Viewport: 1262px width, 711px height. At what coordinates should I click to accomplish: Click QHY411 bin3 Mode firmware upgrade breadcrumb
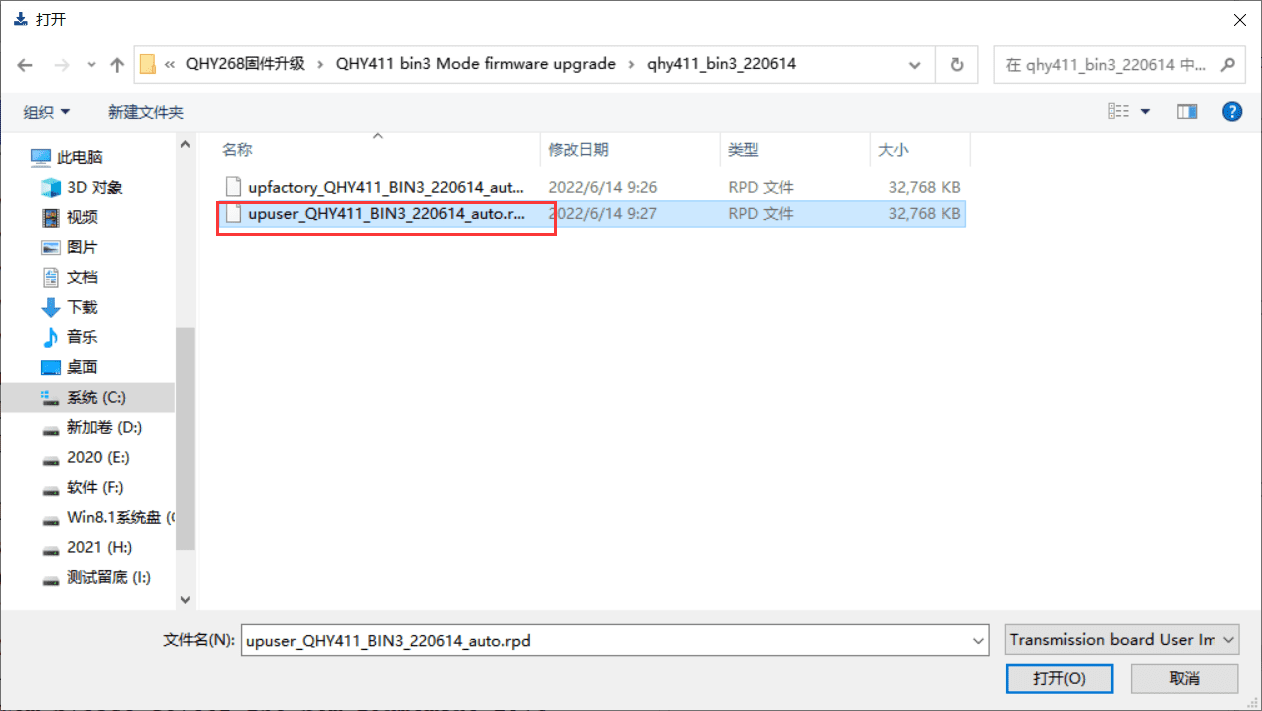[476, 64]
